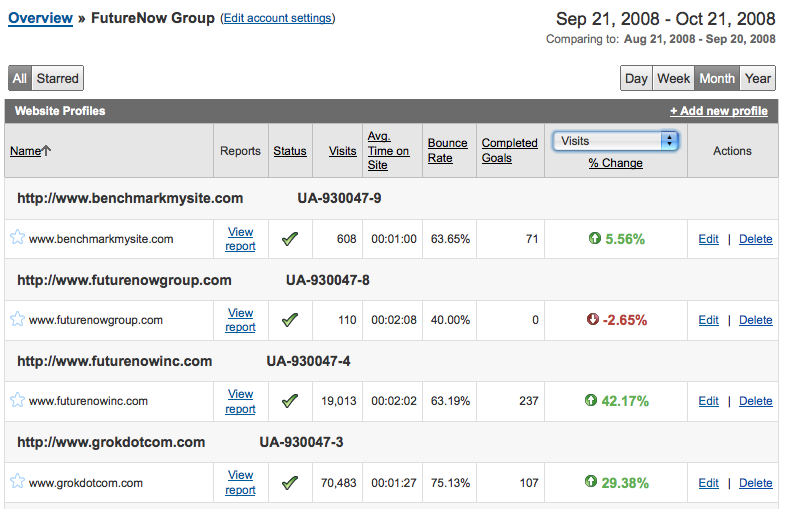View report for www.grokdotcom.com
The height and width of the screenshot is (509, 791).
[x=240, y=482]
